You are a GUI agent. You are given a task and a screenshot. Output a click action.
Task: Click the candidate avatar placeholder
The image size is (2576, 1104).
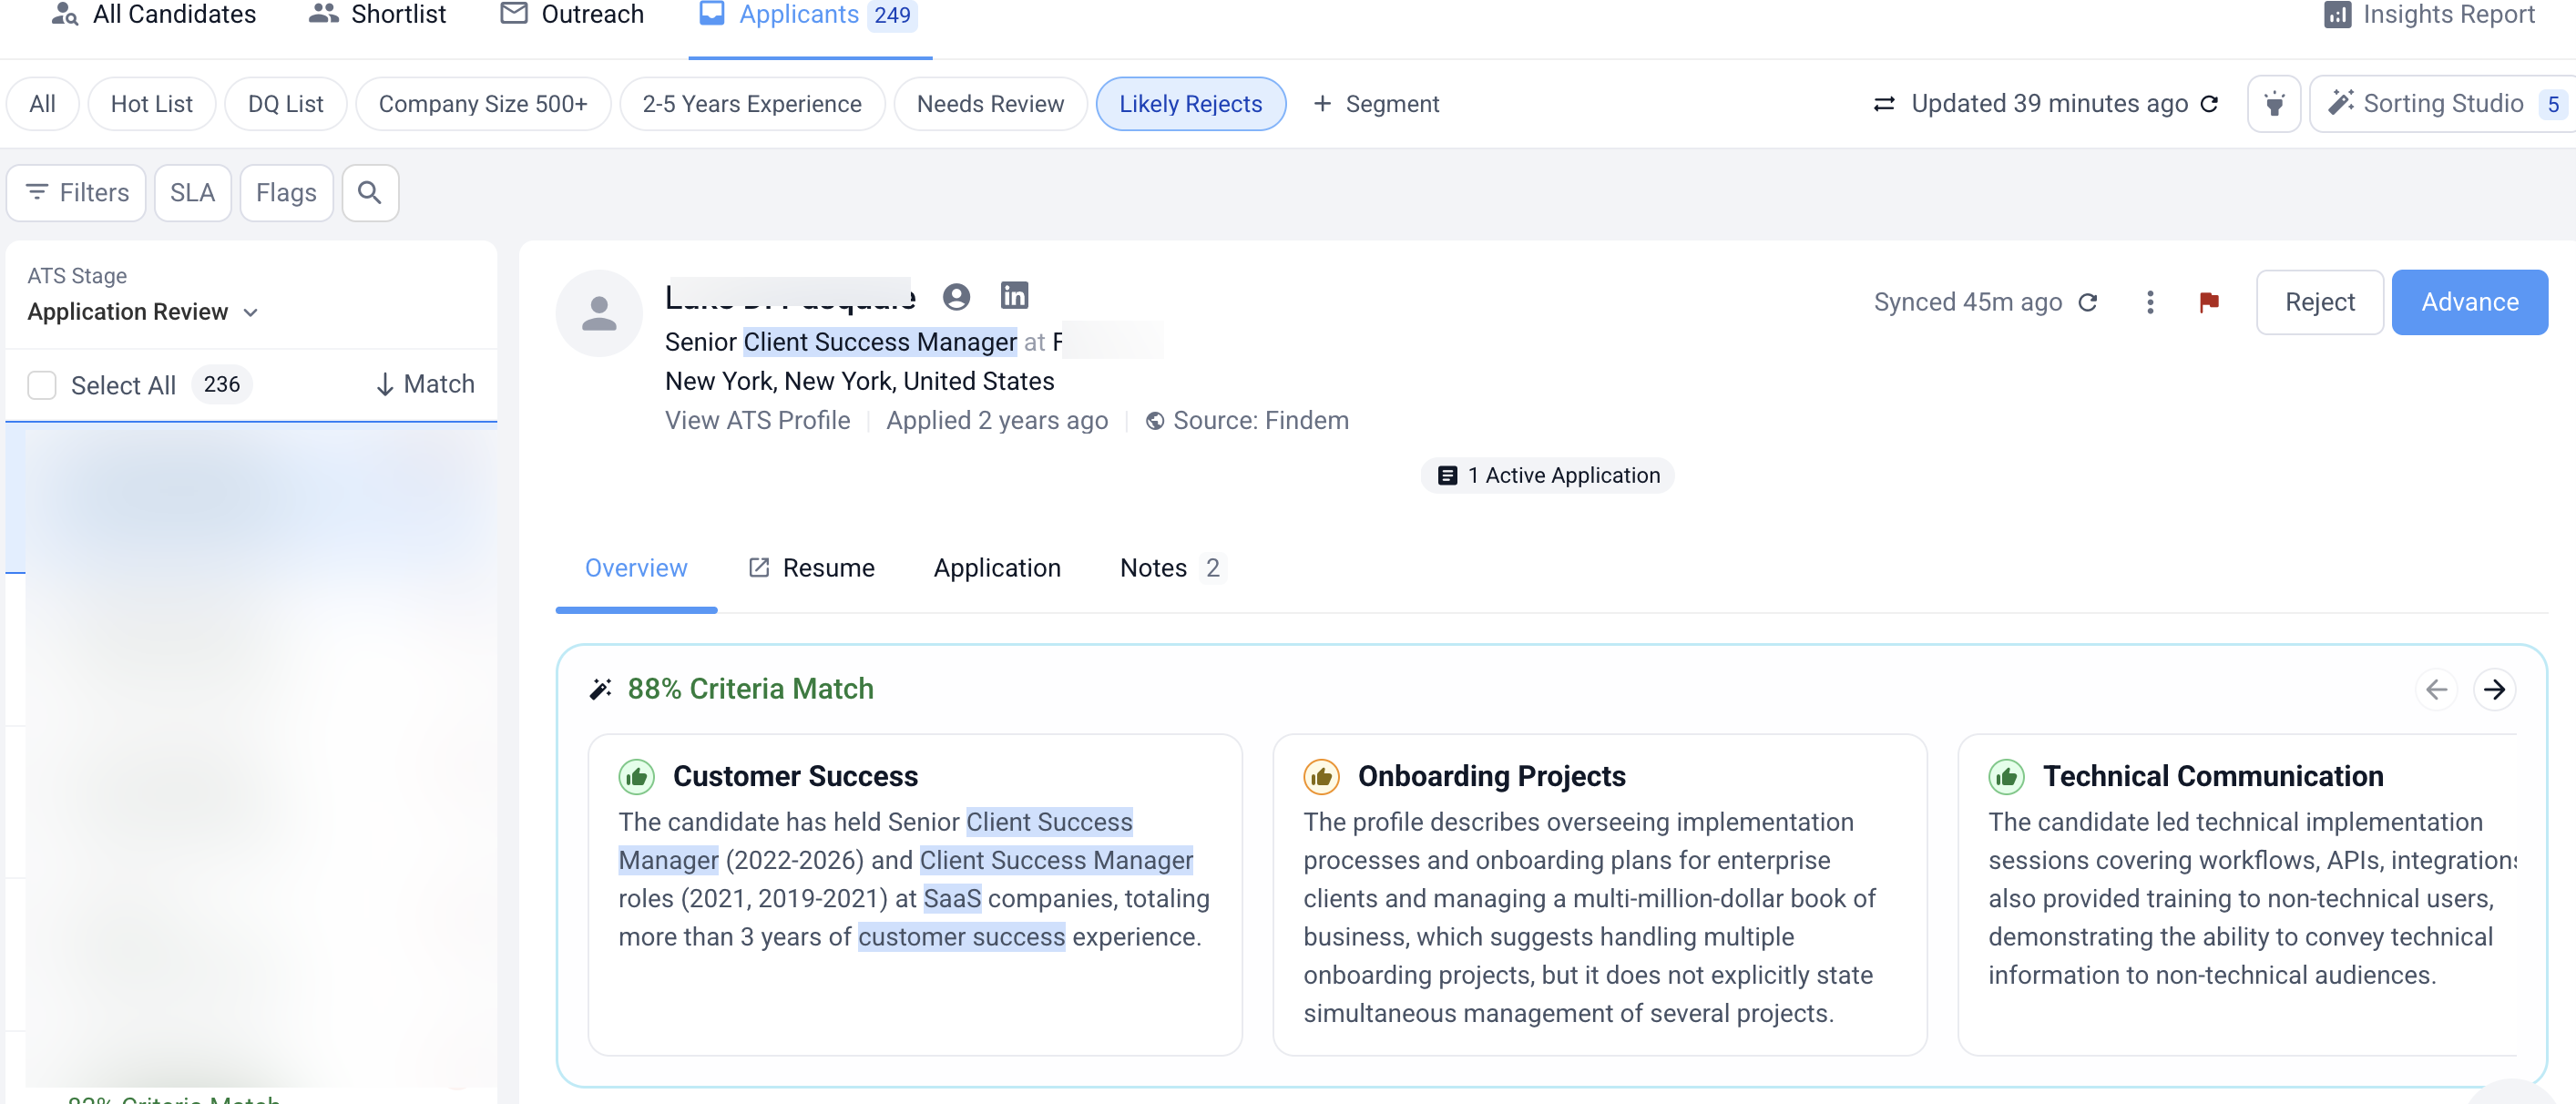599,313
